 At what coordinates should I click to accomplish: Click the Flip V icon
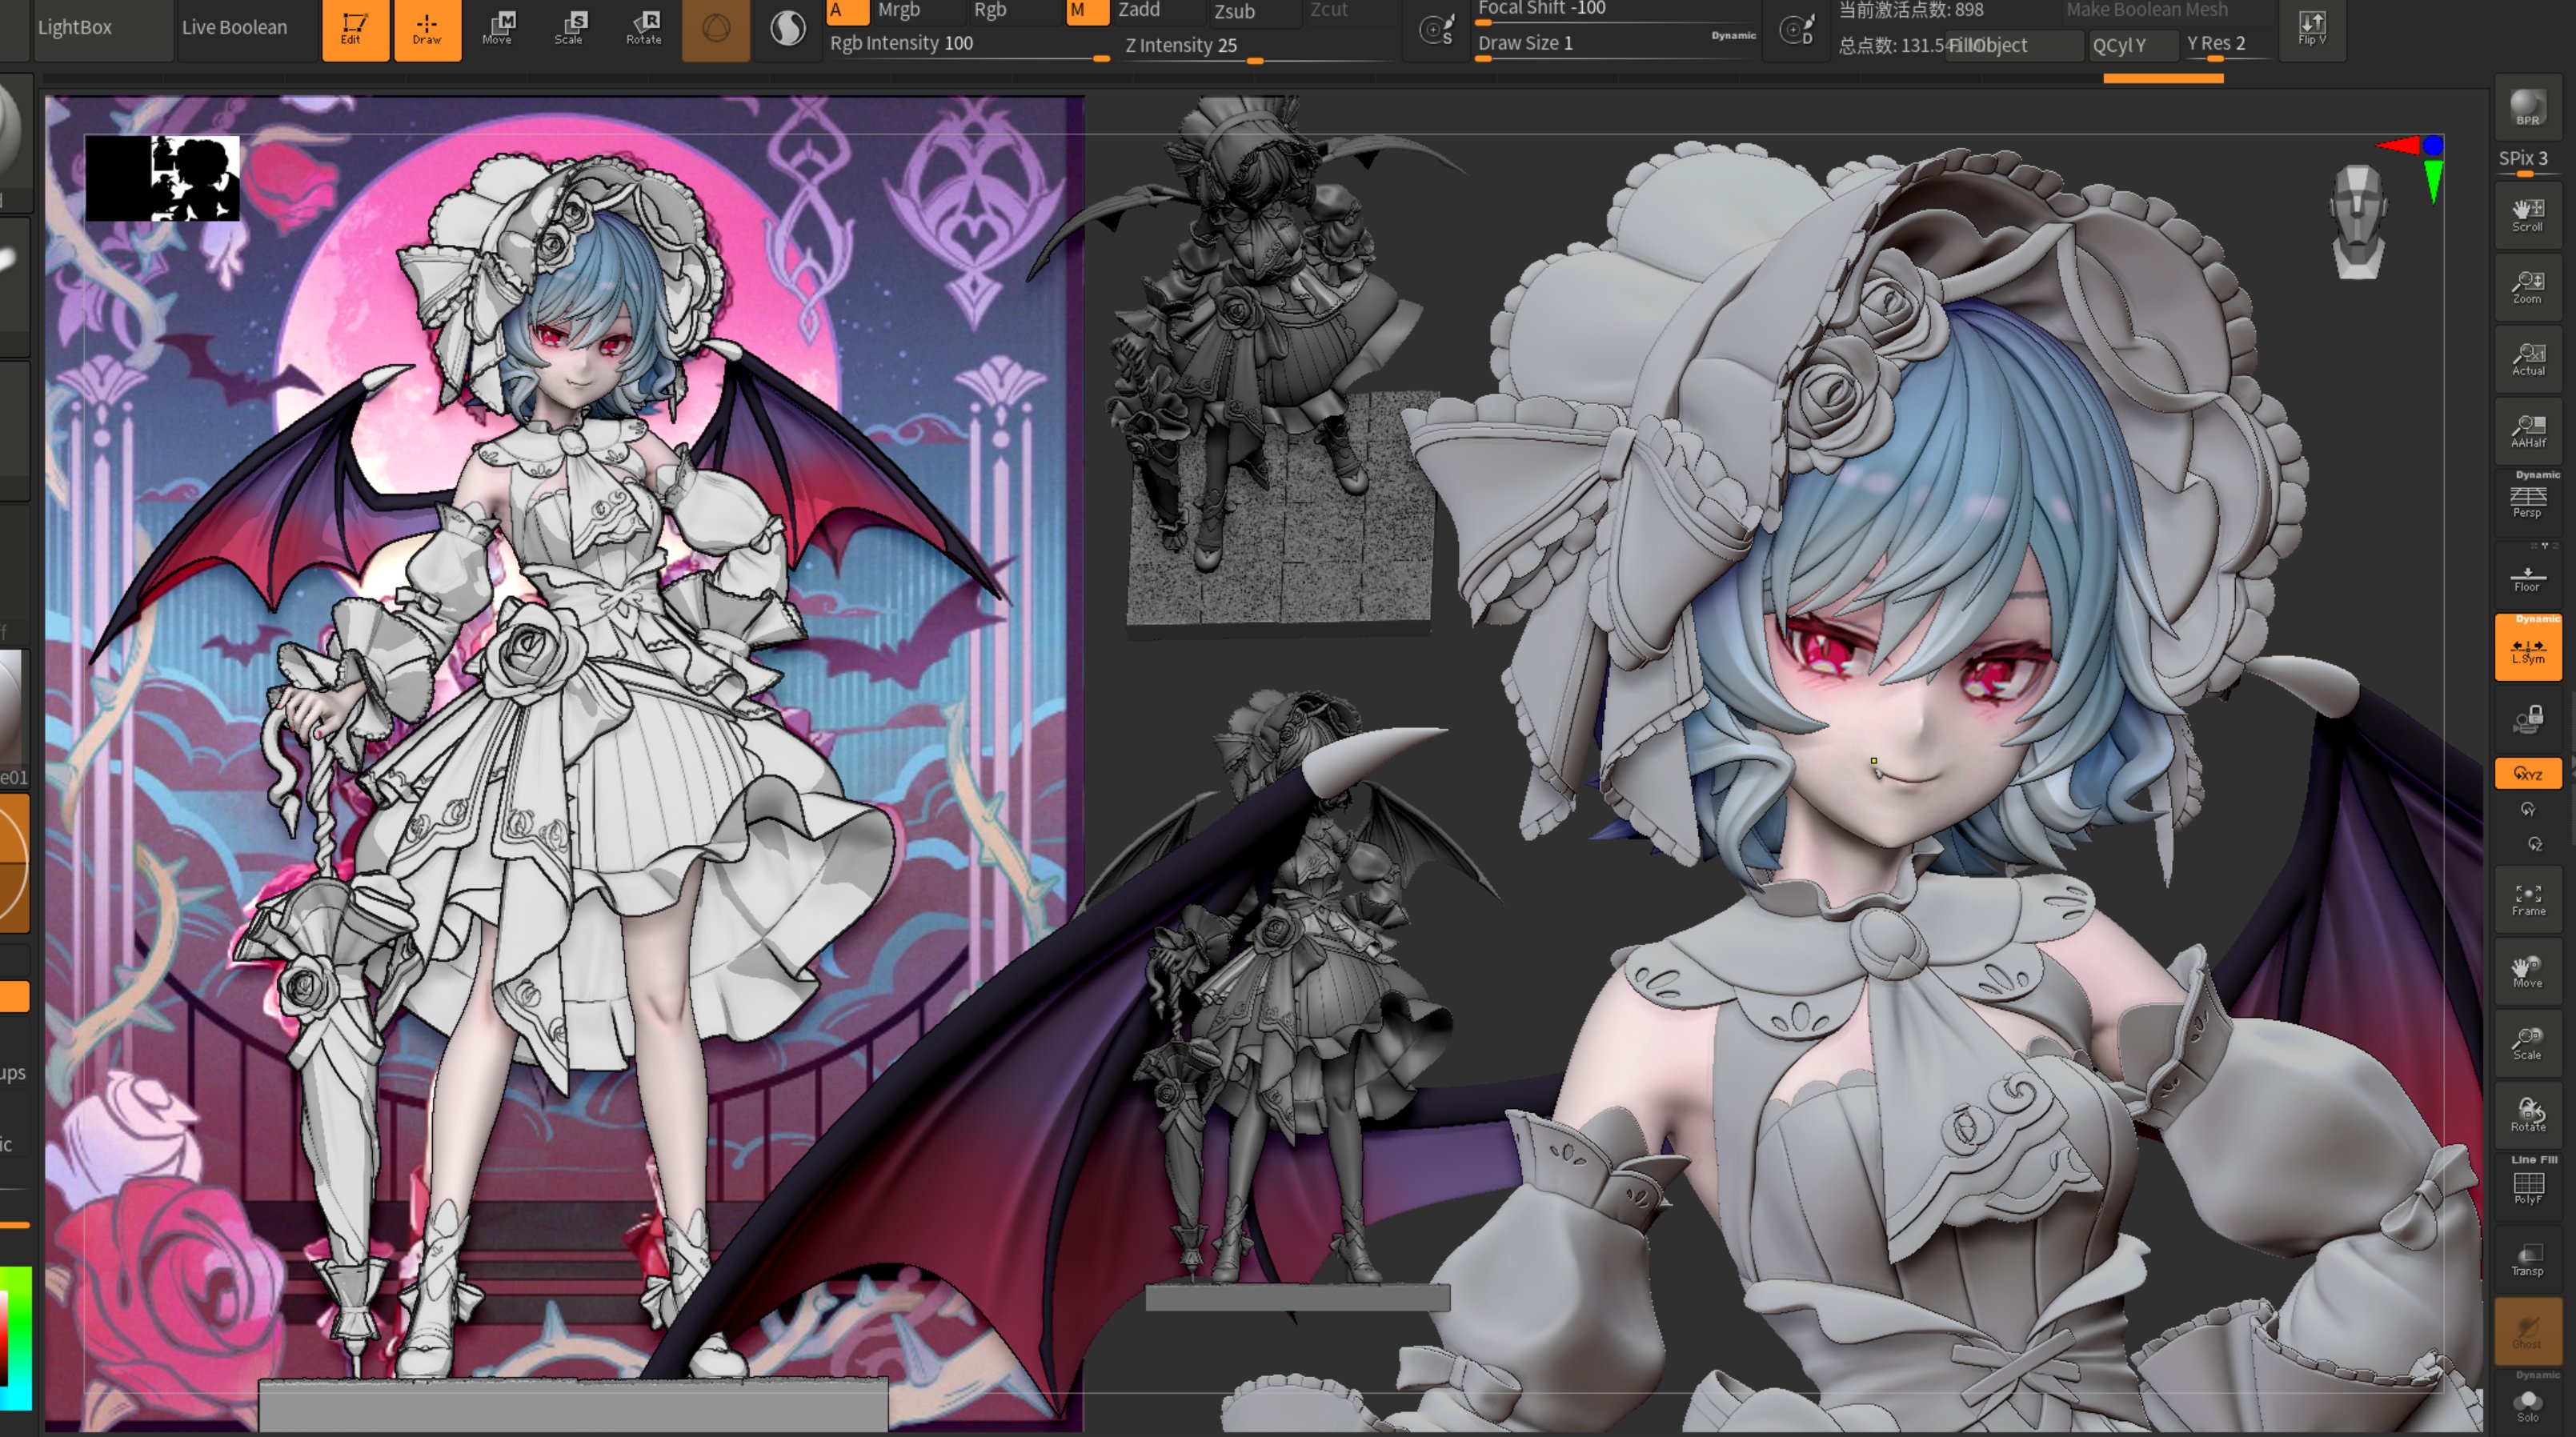2311,29
